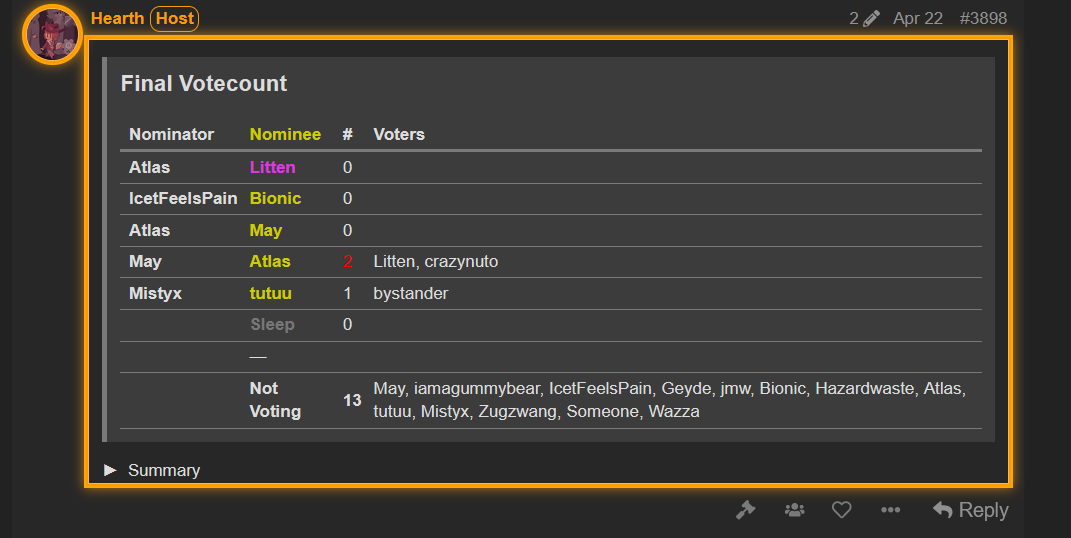Open the post number #3898 link
The height and width of the screenshot is (538, 1071).
click(x=983, y=18)
